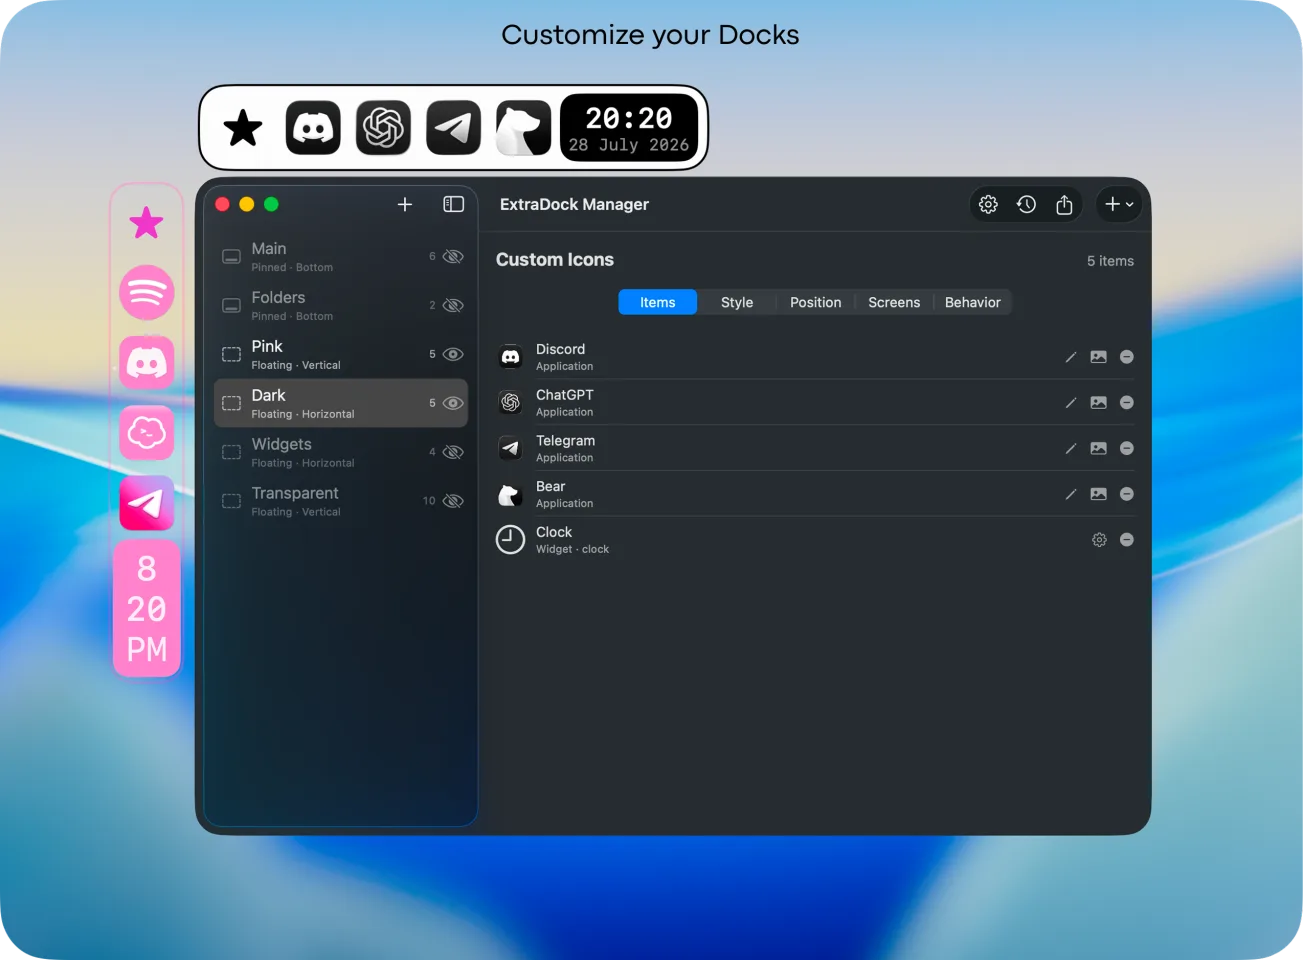Select the Clock widget row
Image resolution: width=1303 pixels, height=960 pixels.
pos(815,540)
